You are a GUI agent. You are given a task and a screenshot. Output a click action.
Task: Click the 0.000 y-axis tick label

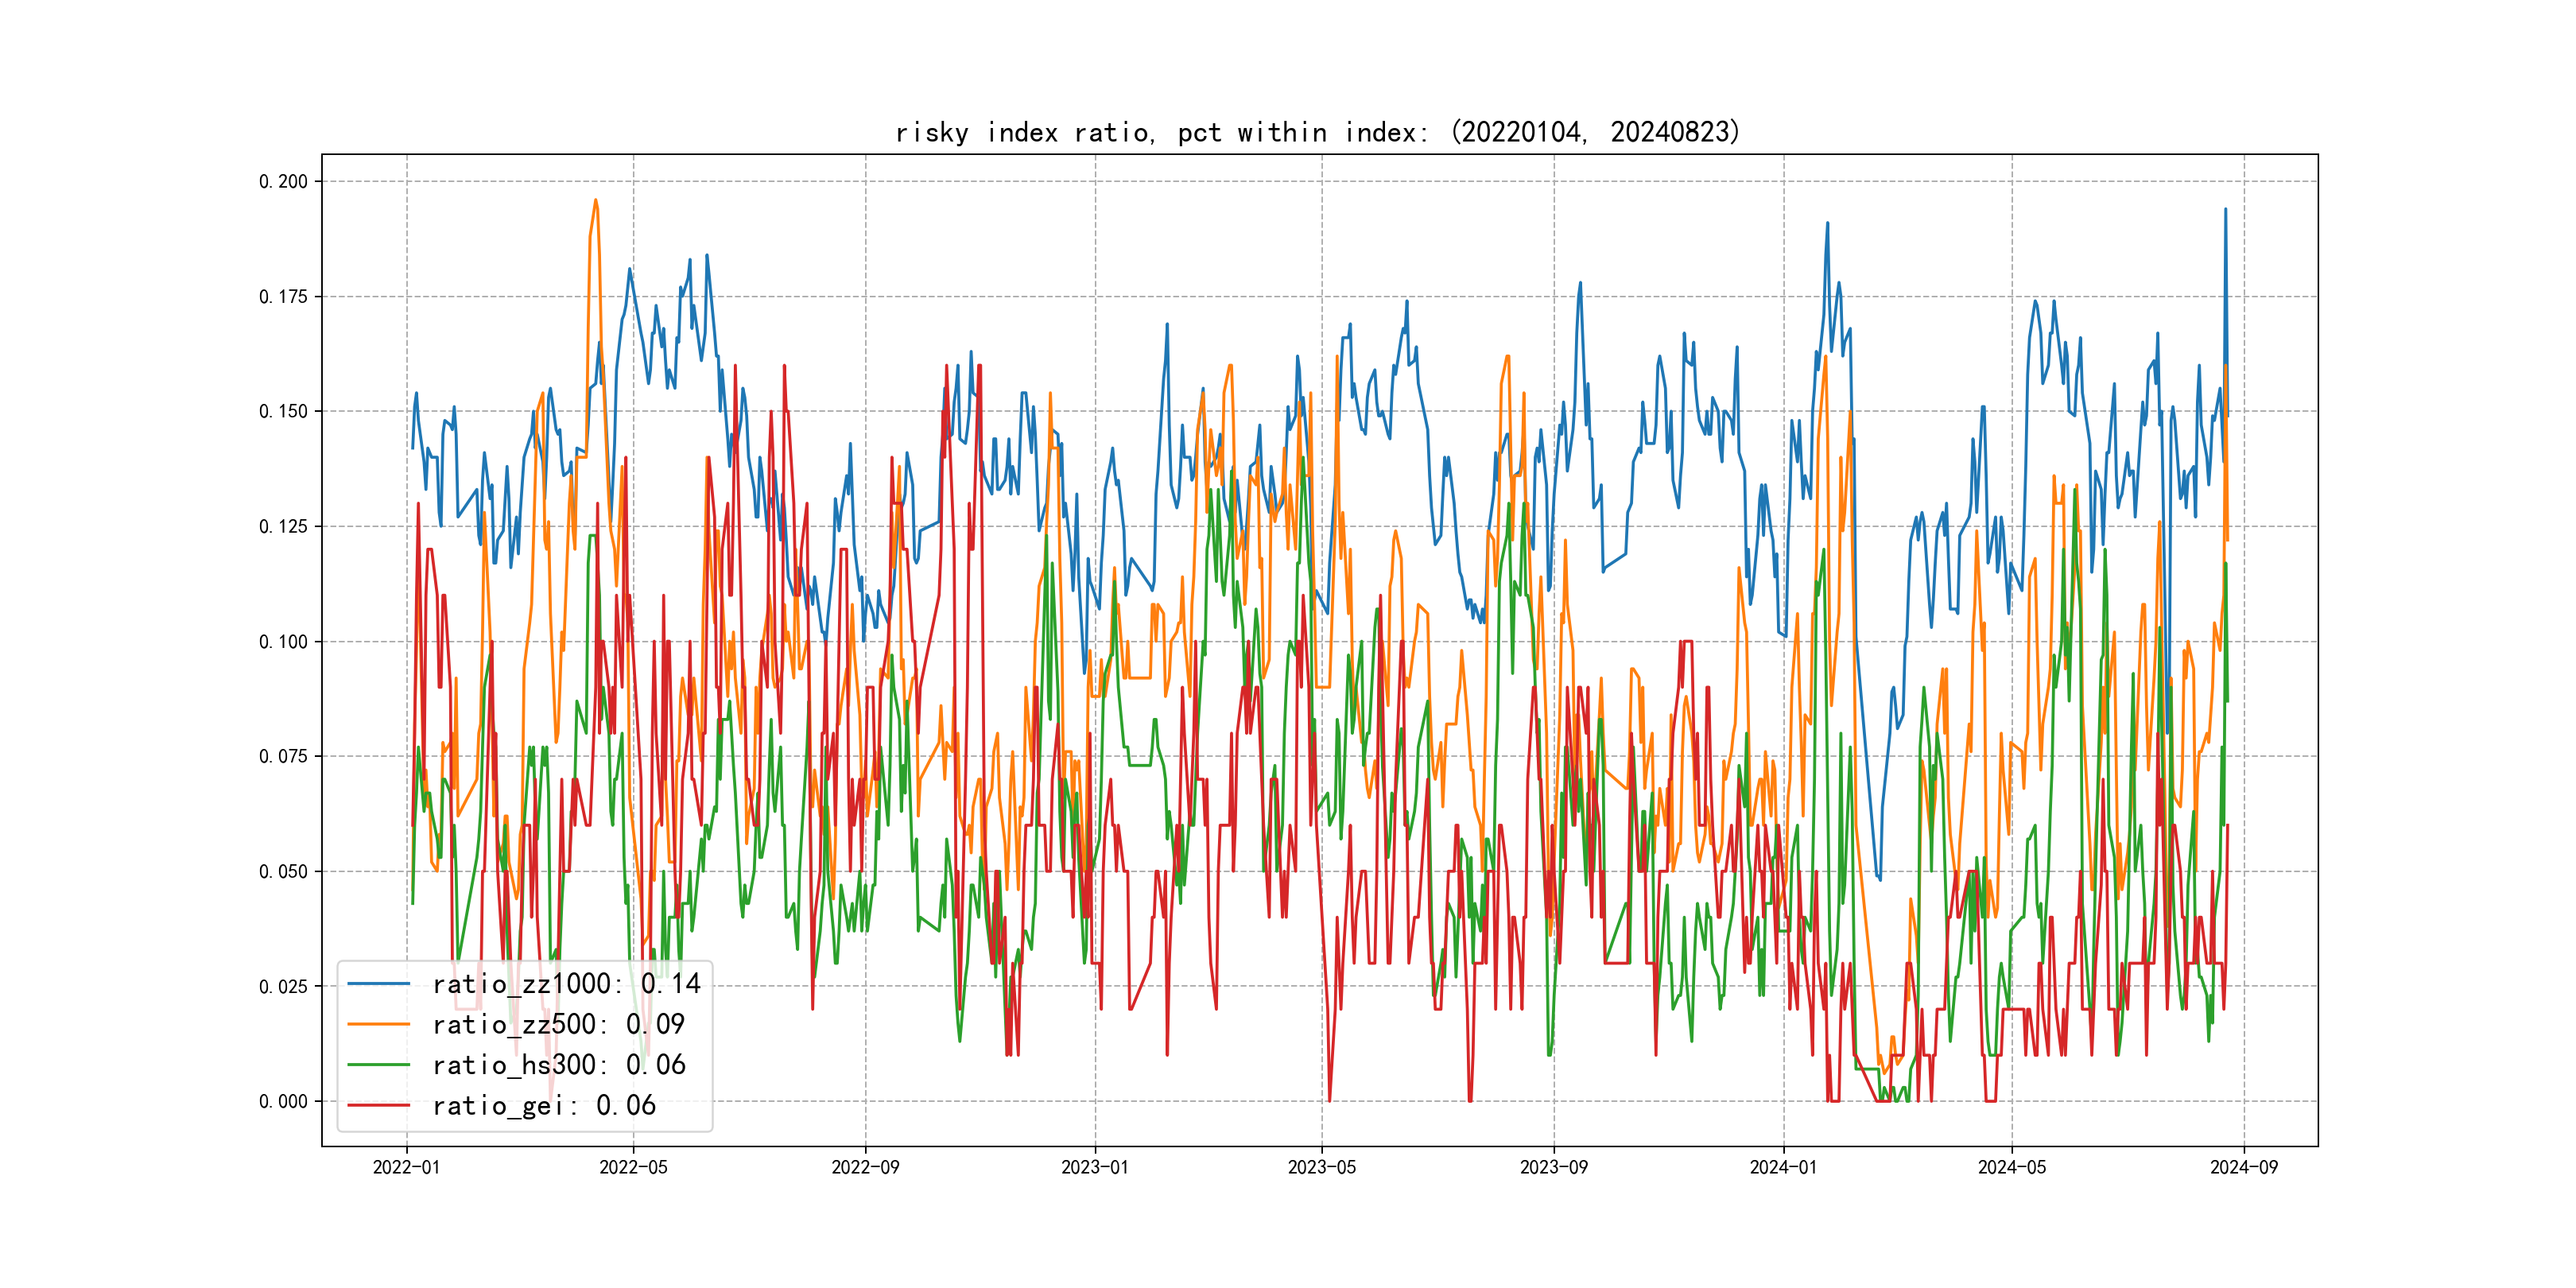click(283, 1101)
